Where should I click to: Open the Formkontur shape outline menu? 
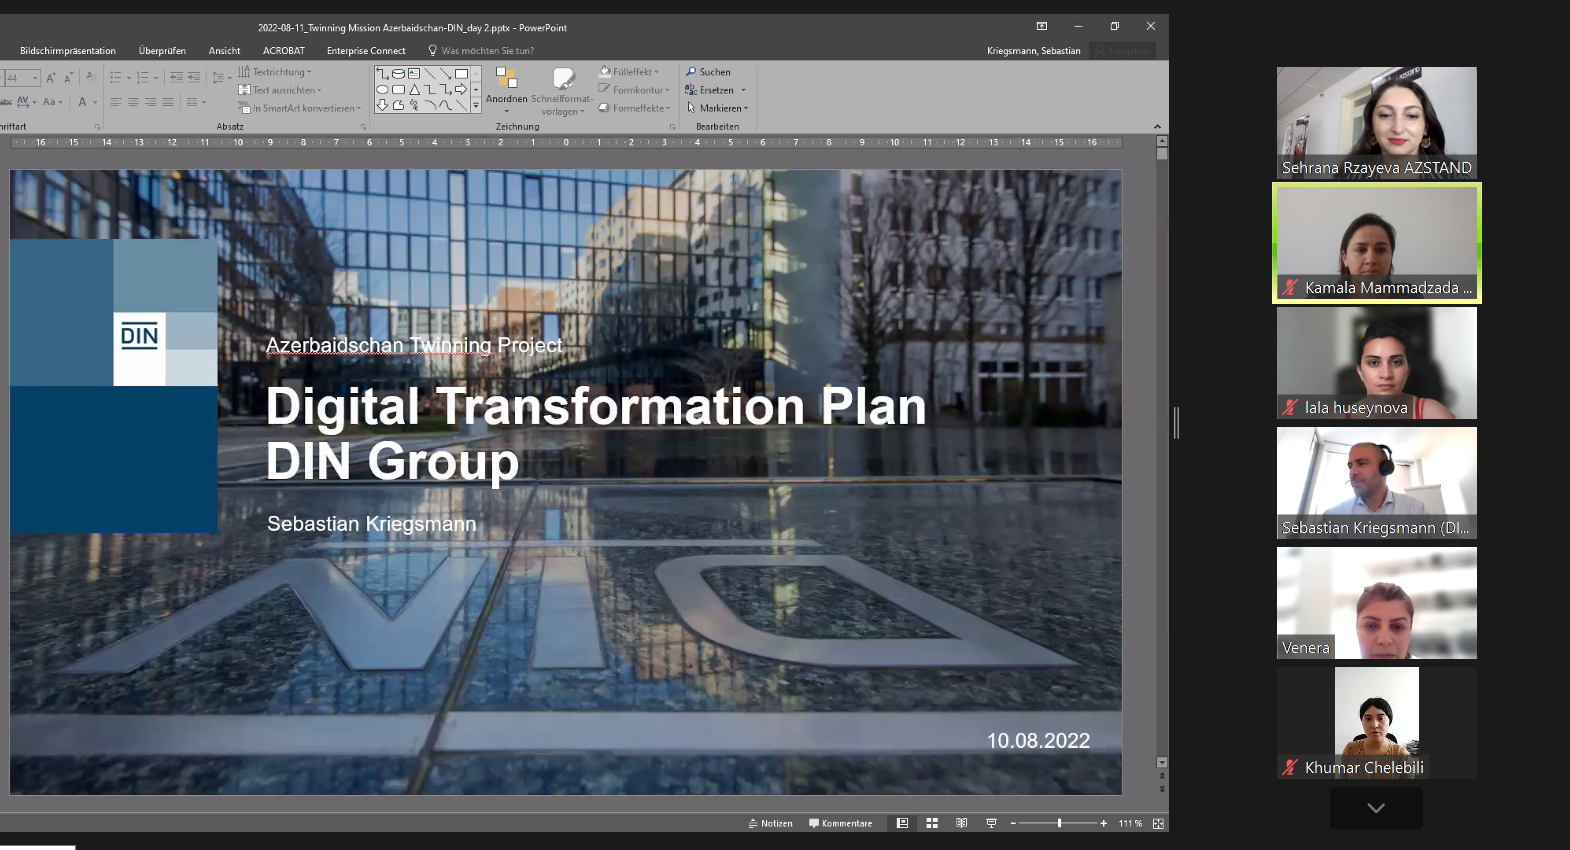[634, 90]
